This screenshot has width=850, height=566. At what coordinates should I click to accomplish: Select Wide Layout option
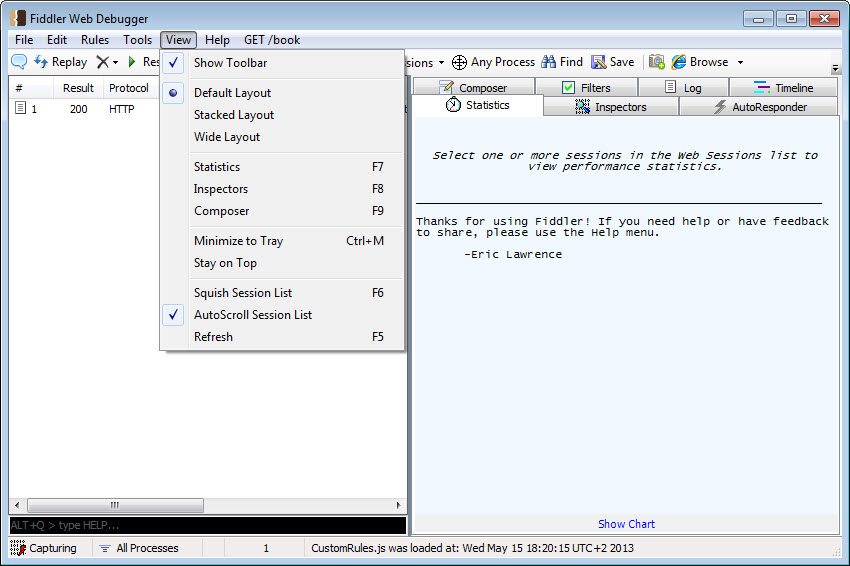pyautogui.click(x=227, y=137)
